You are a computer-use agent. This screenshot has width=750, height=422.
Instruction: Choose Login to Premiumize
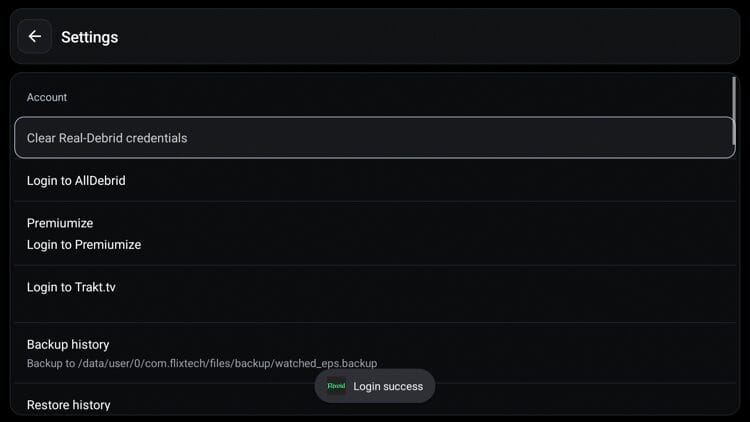pyautogui.click(x=84, y=245)
